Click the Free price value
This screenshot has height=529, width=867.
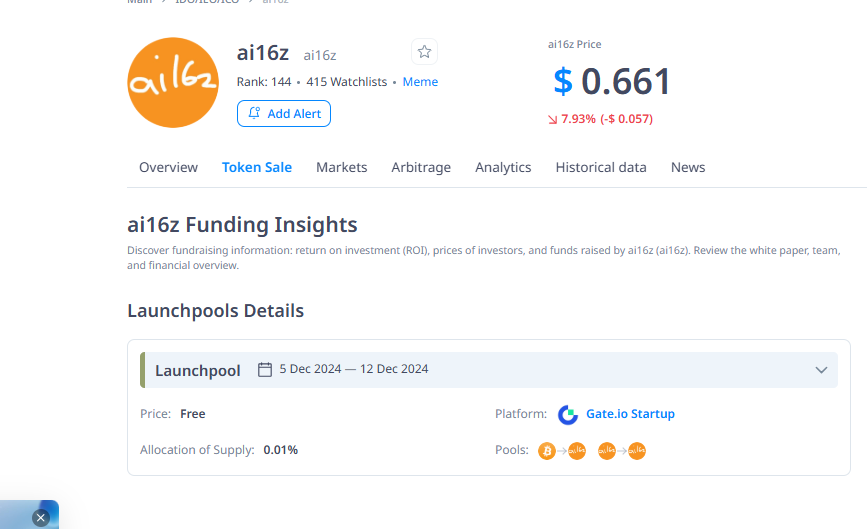coord(193,414)
